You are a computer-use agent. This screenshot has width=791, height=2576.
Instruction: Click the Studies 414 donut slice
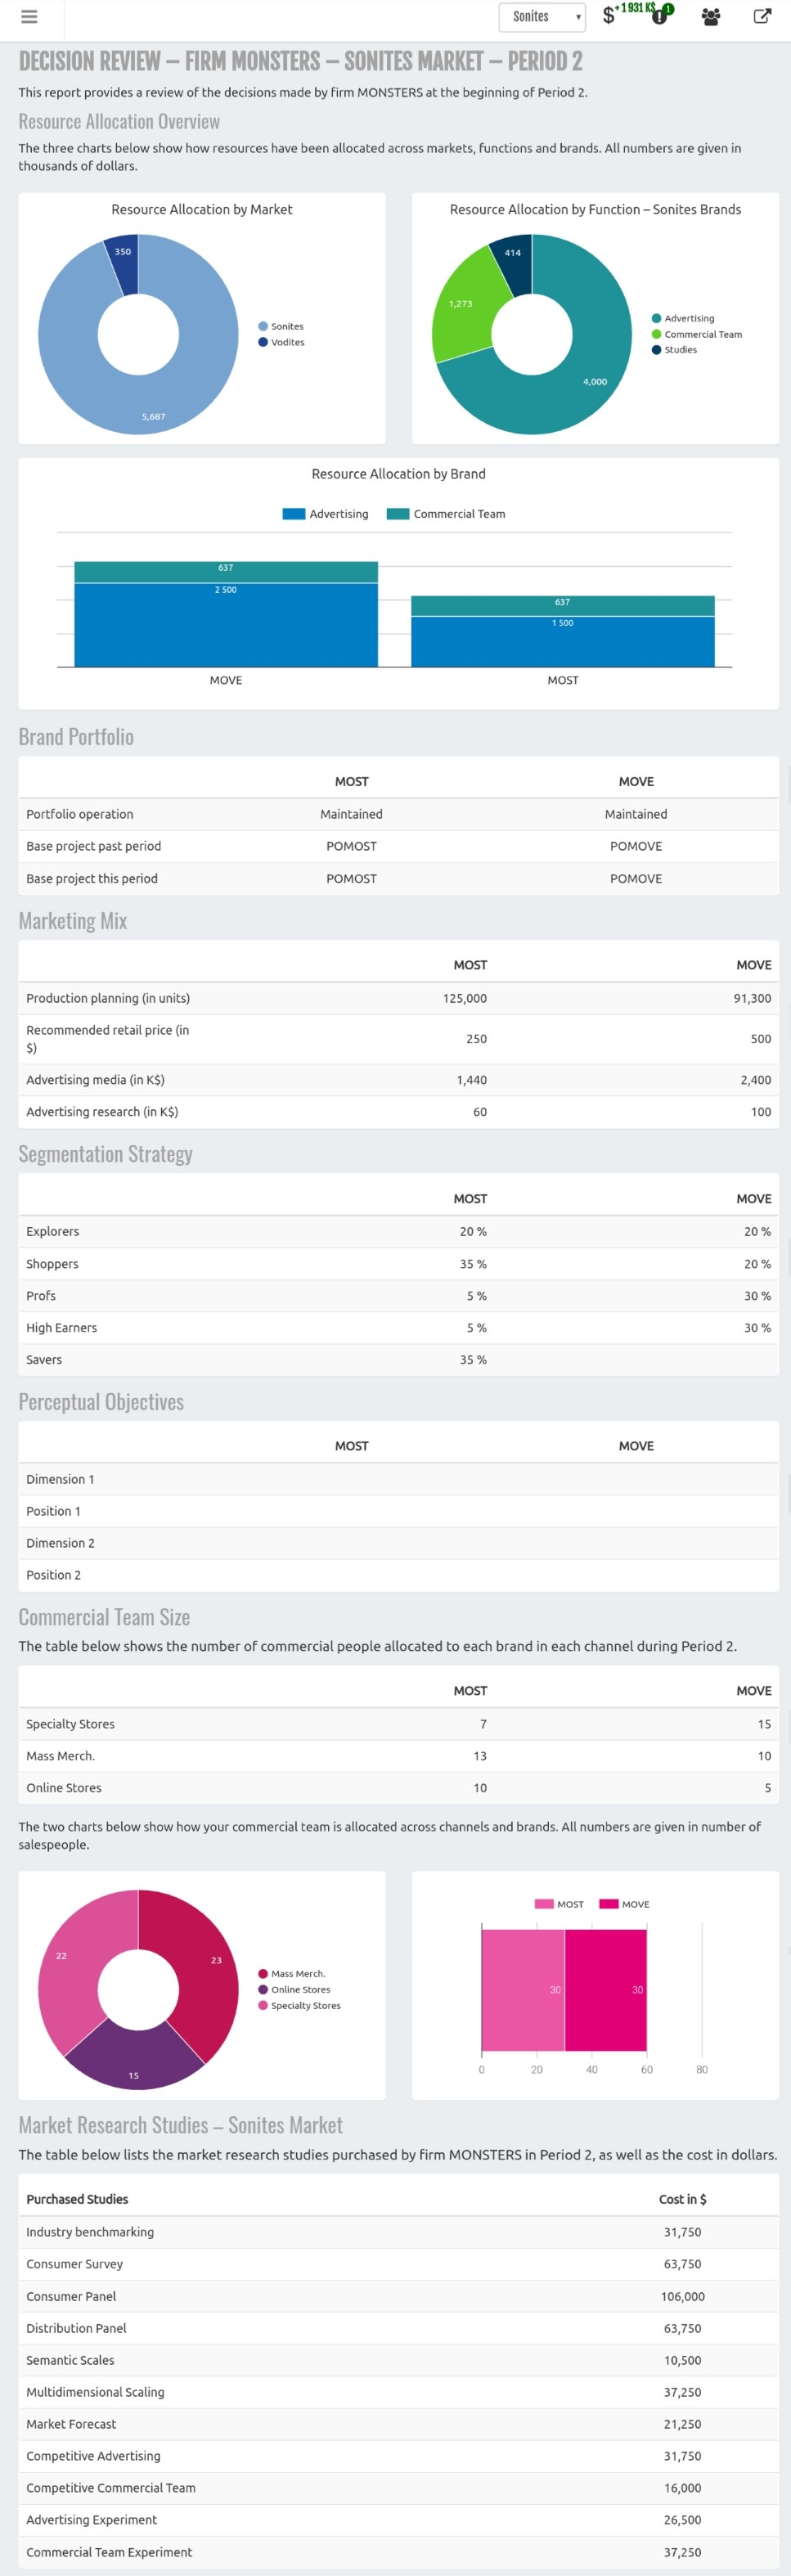click(512, 263)
